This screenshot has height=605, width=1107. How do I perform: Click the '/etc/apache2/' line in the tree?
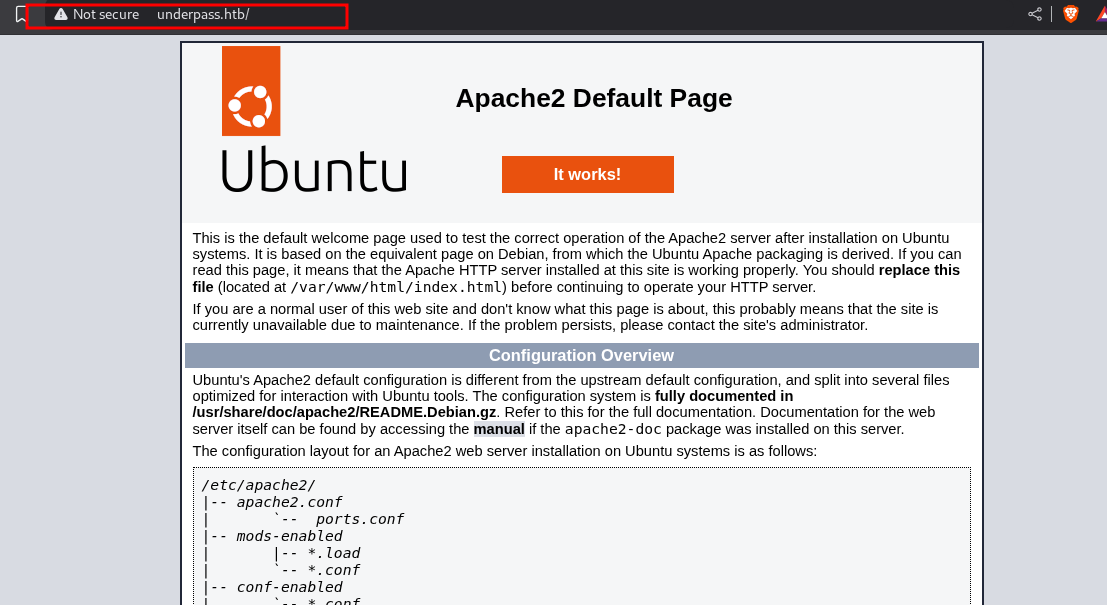pyautogui.click(x=258, y=486)
